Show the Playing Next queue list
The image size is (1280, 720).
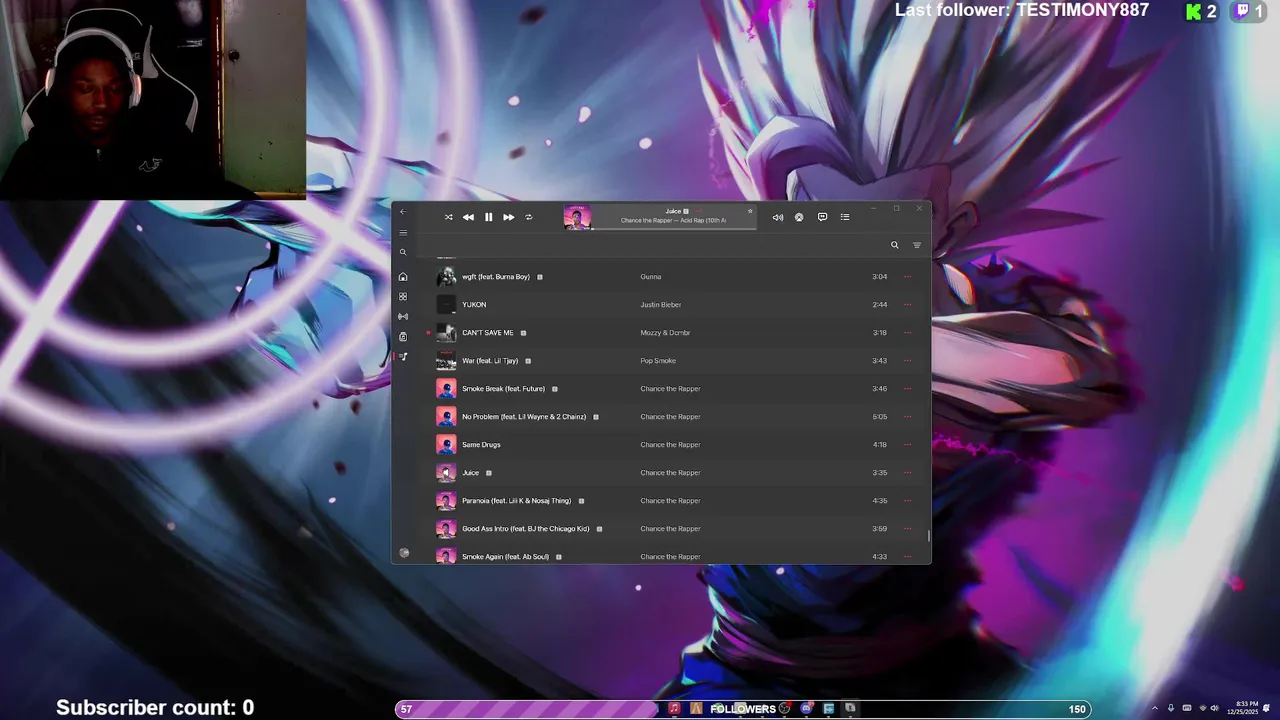(845, 217)
